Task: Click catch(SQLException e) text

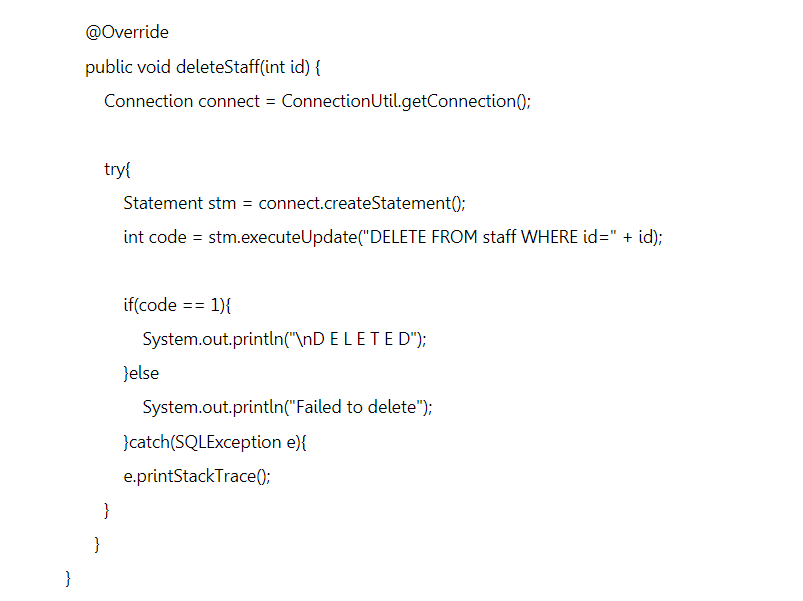Action: [215, 442]
